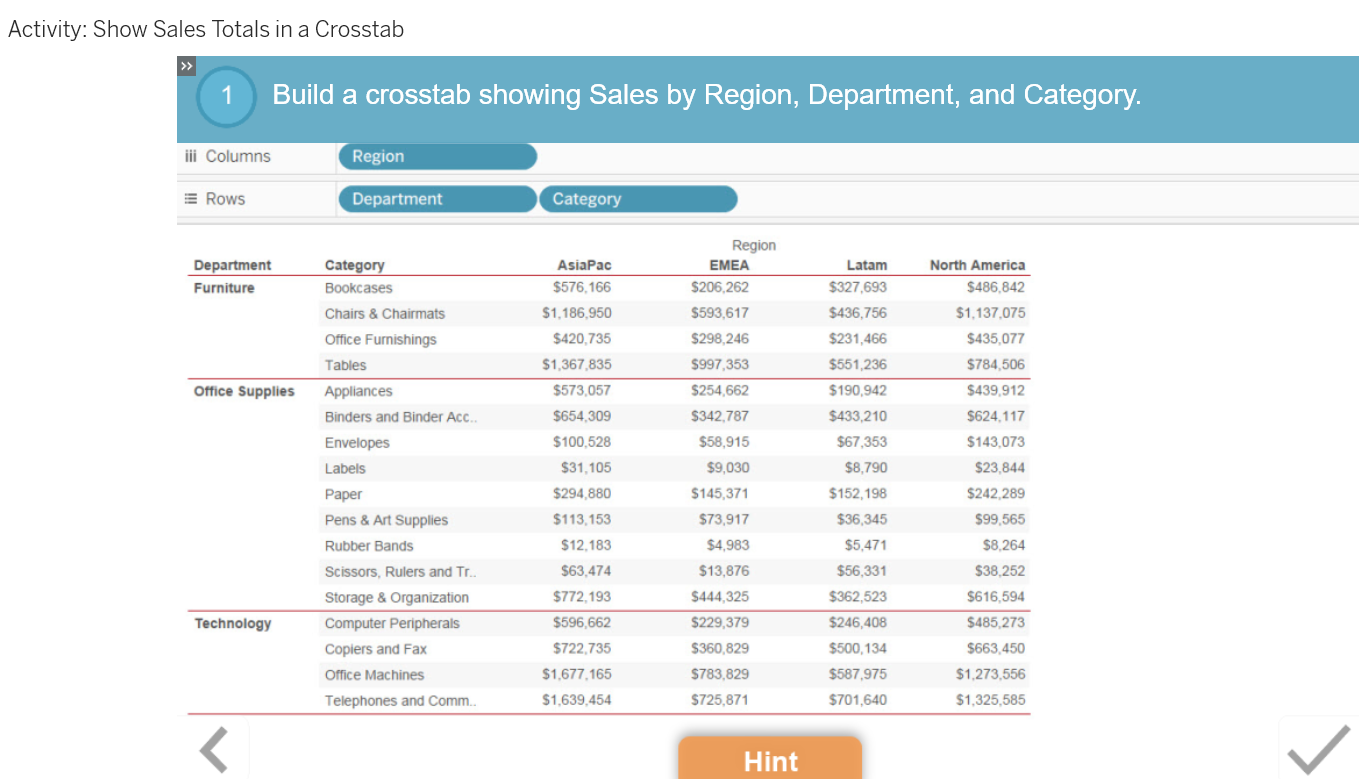
Task: Select the Telephones and Comm.. category
Action: pos(400,701)
